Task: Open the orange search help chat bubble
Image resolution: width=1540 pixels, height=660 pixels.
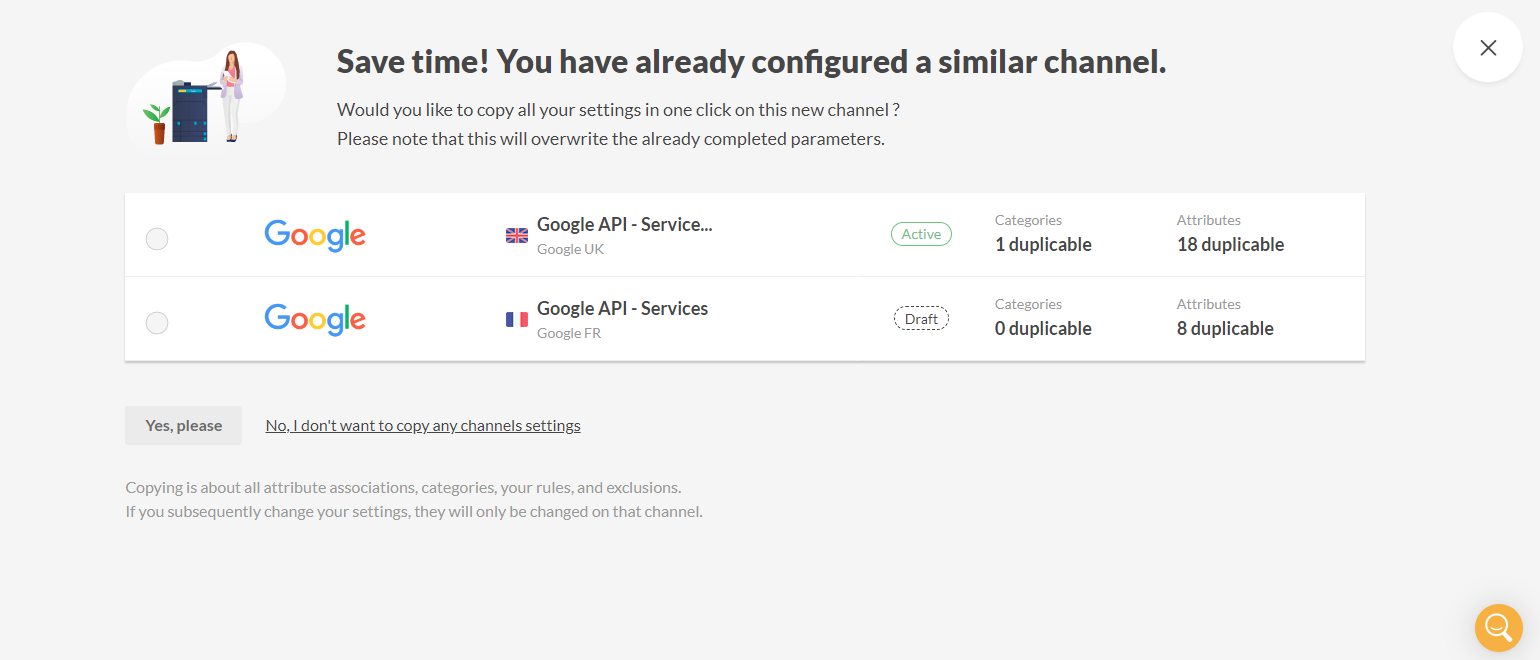Action: pyautogui.click(x=1498, y=627)
